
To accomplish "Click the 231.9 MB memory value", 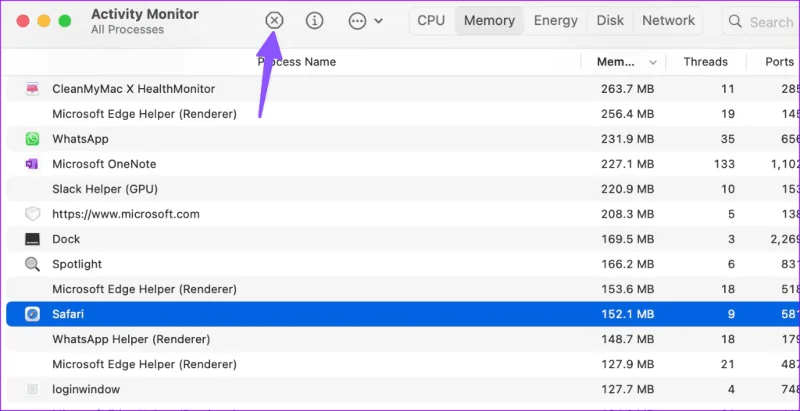I will pos(628,139).
